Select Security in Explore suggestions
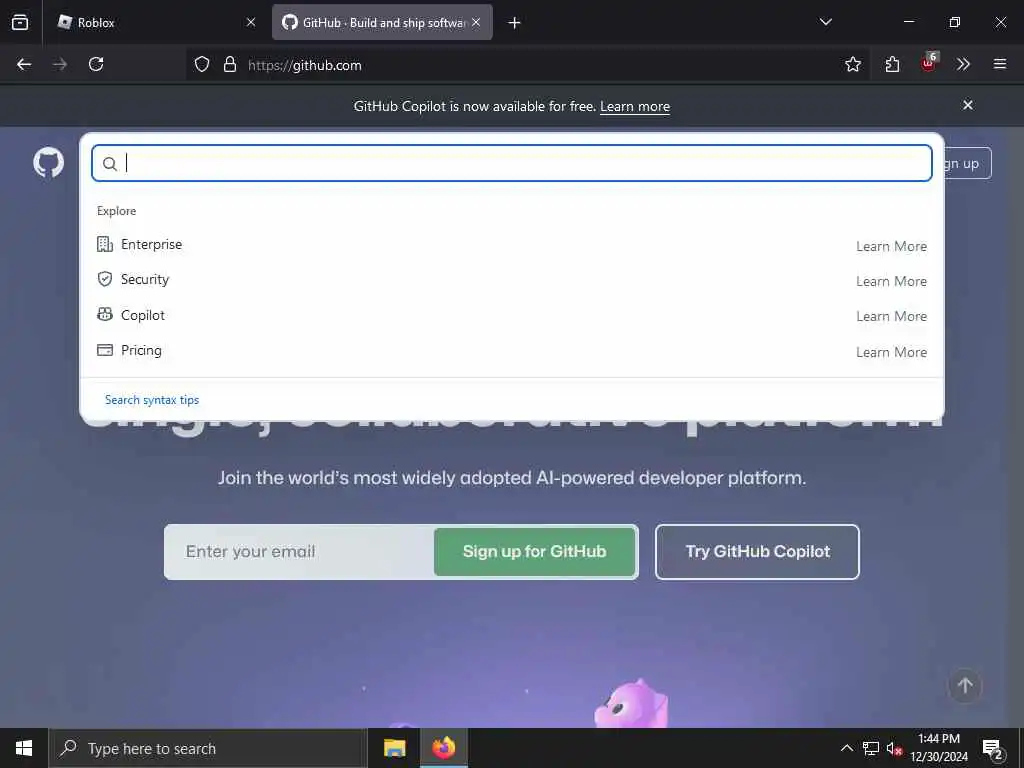 (511, 280)
